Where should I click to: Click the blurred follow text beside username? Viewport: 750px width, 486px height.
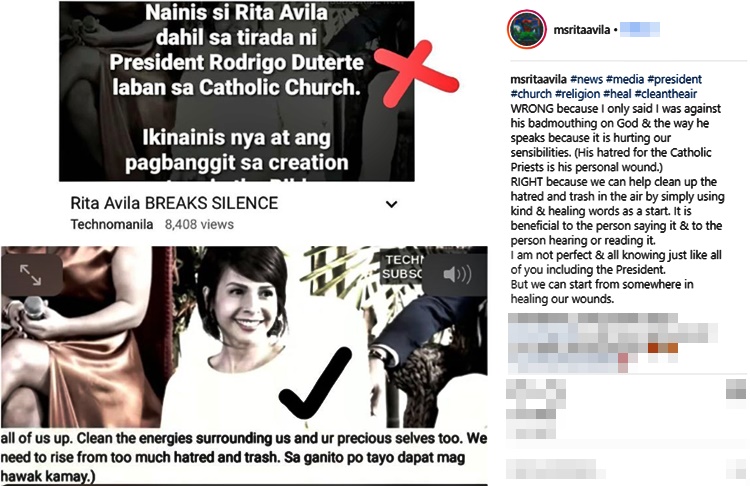640,30
